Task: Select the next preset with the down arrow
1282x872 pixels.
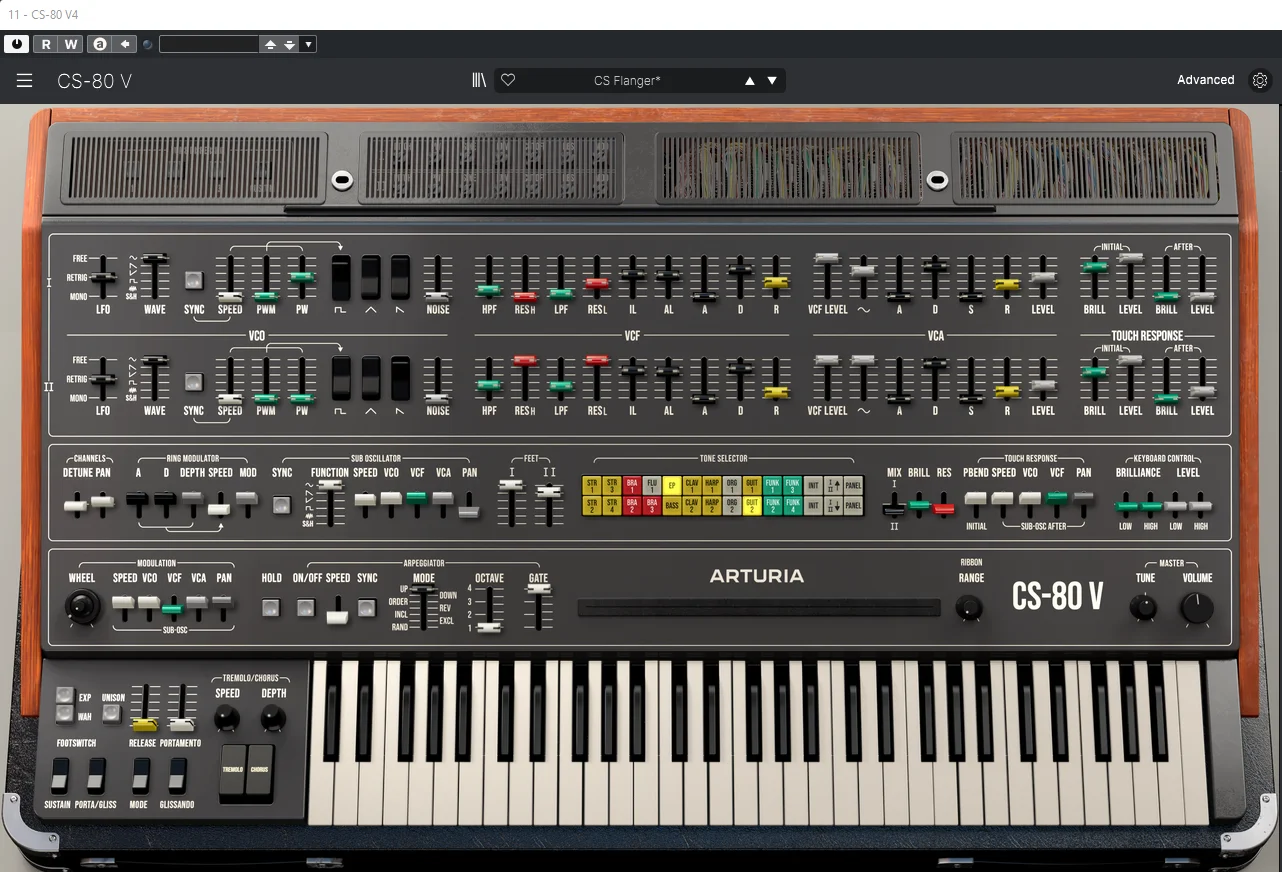Action: point(772,81)
